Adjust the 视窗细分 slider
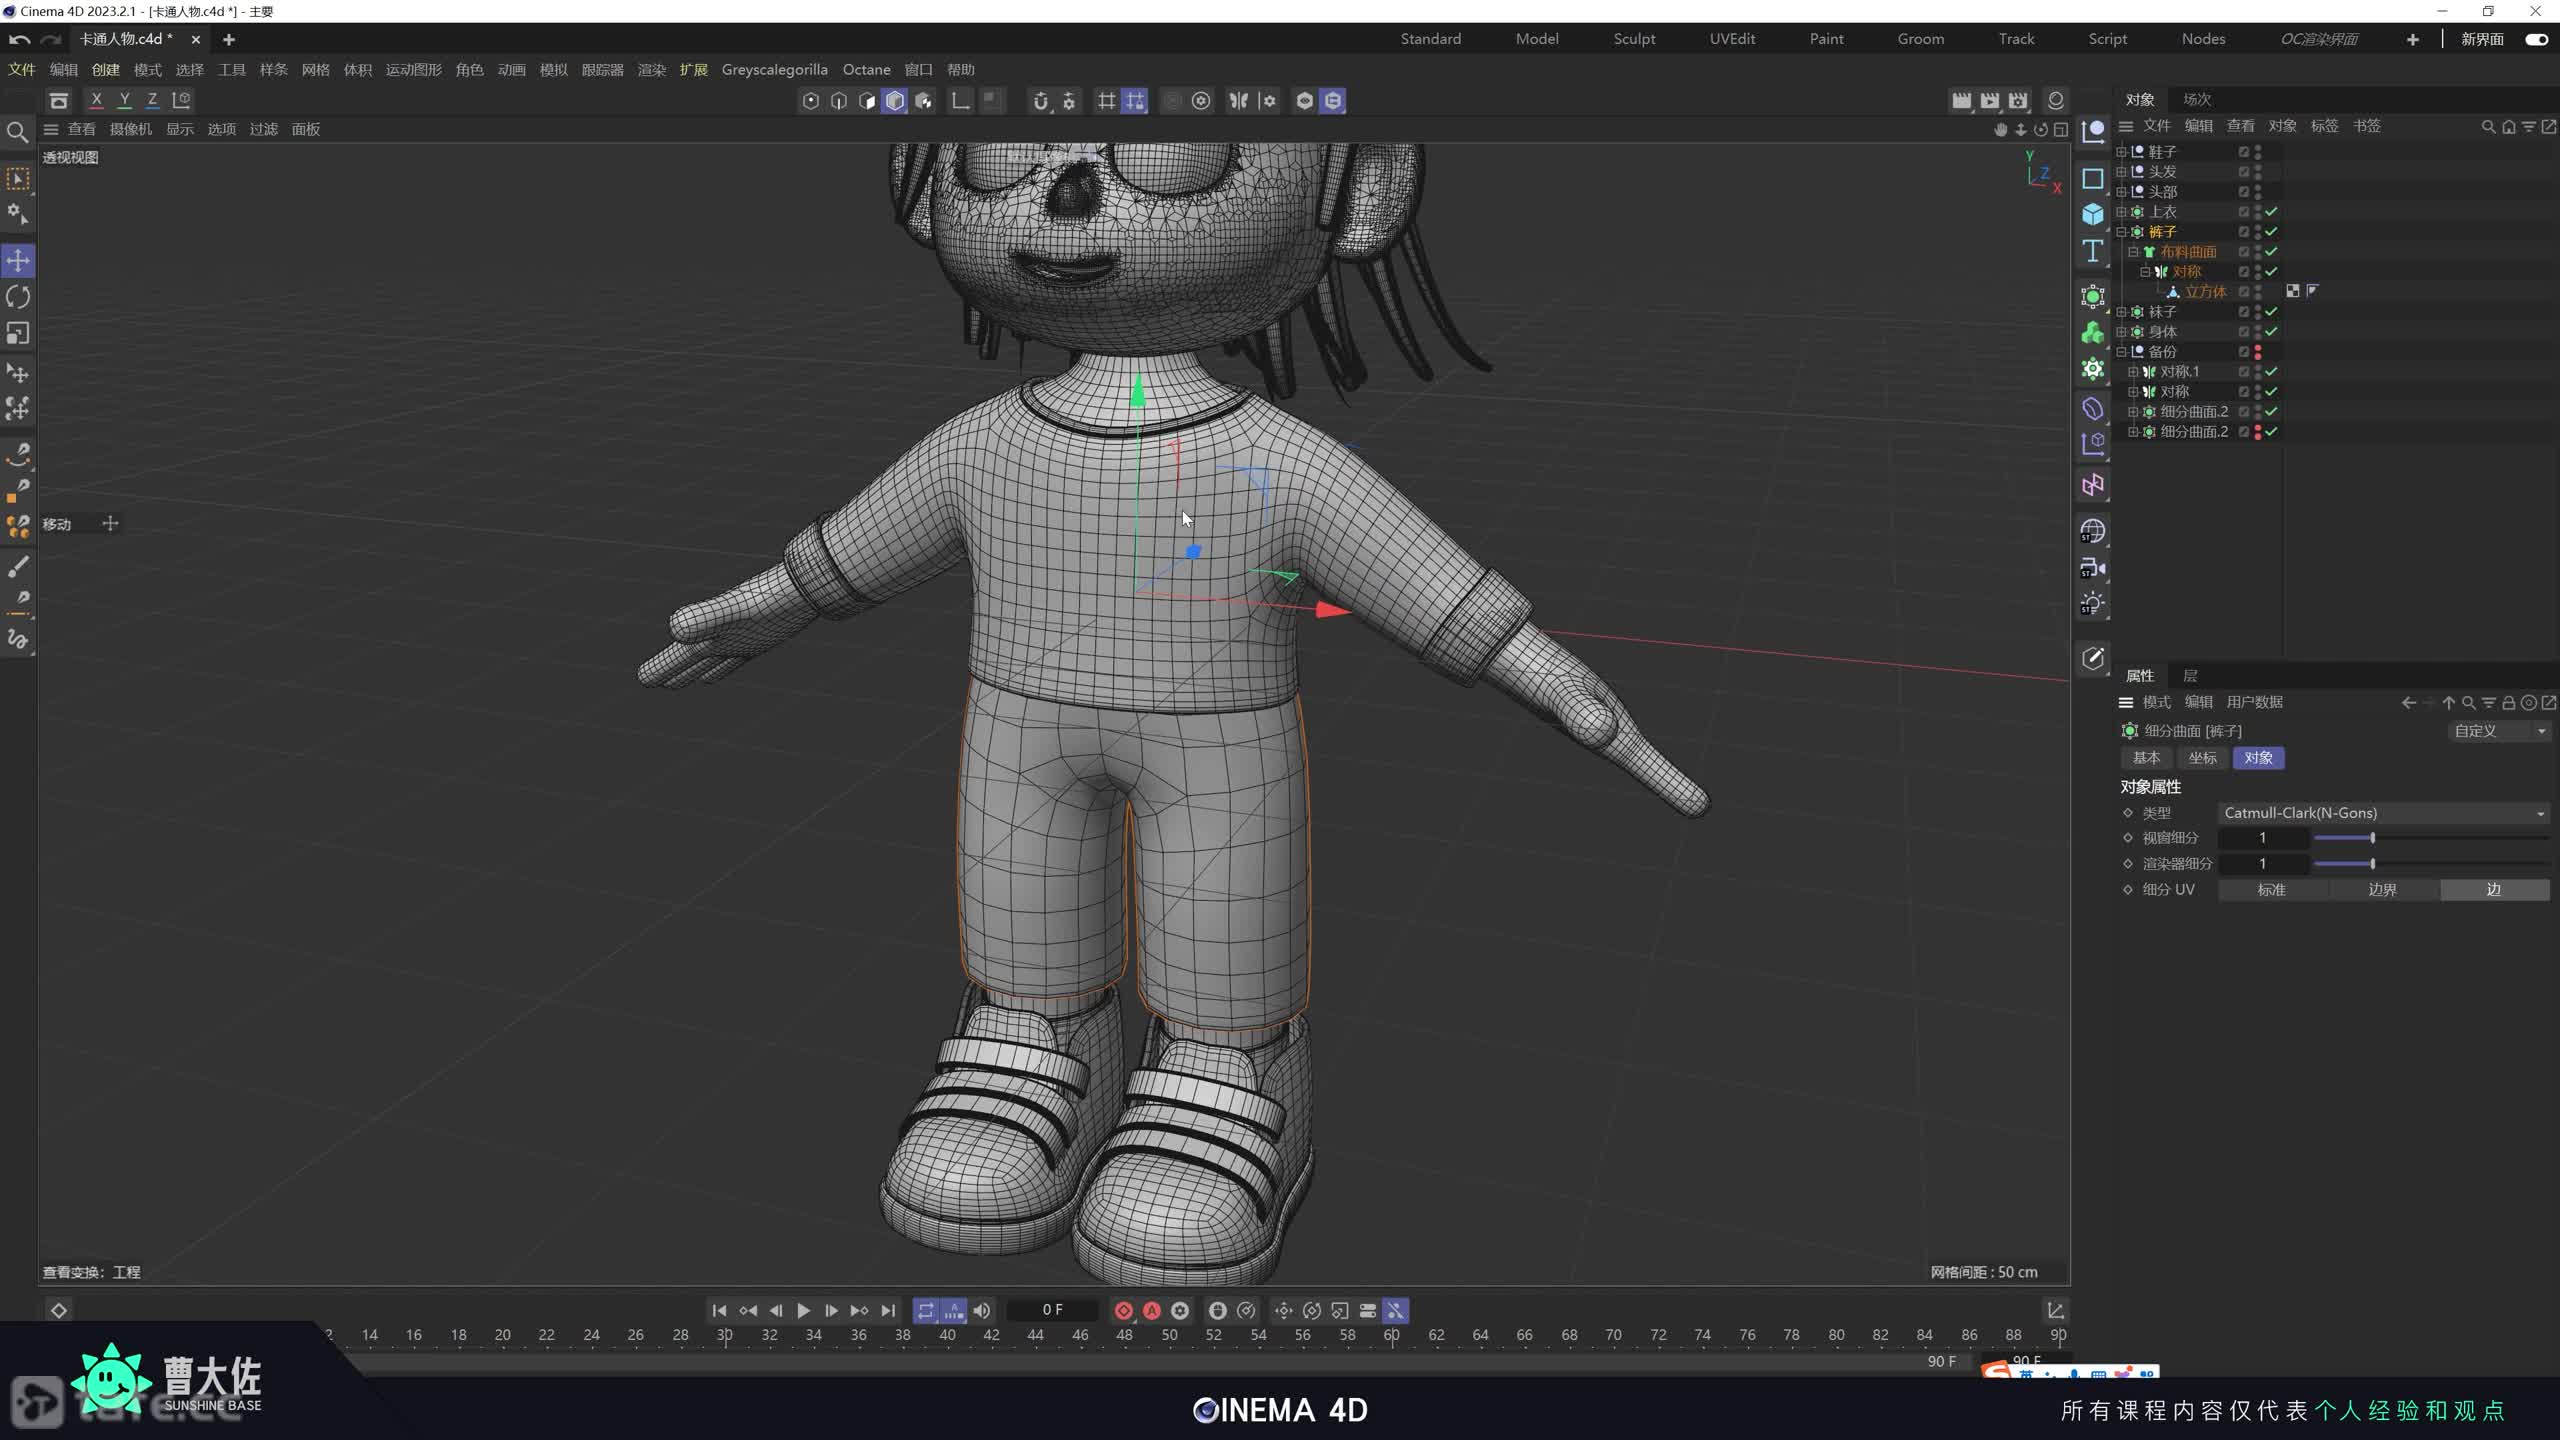 [x=2372, y=838]
